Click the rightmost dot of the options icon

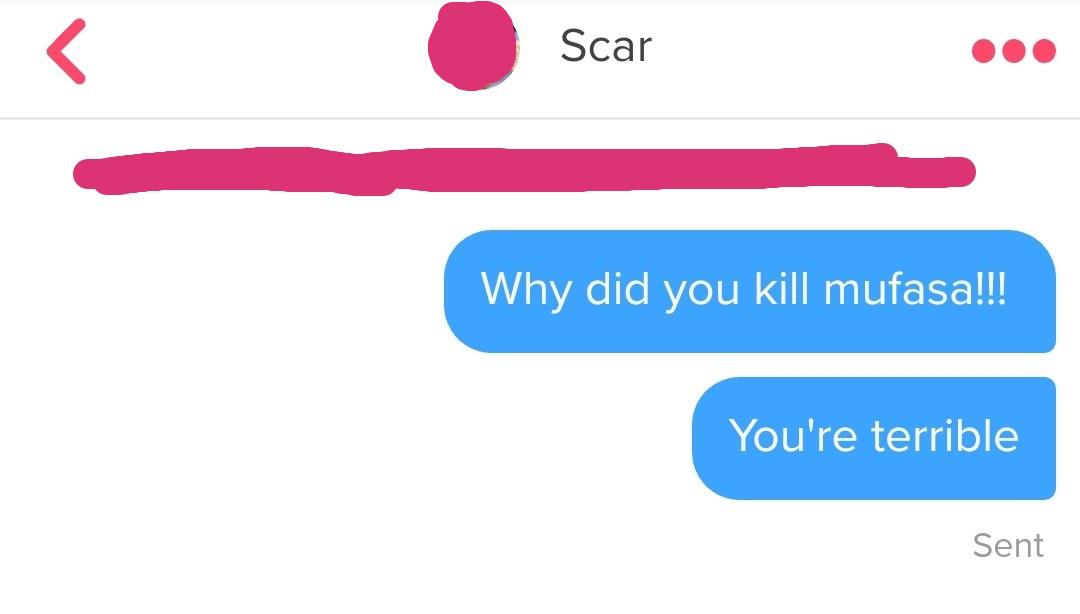[1044, 51]
